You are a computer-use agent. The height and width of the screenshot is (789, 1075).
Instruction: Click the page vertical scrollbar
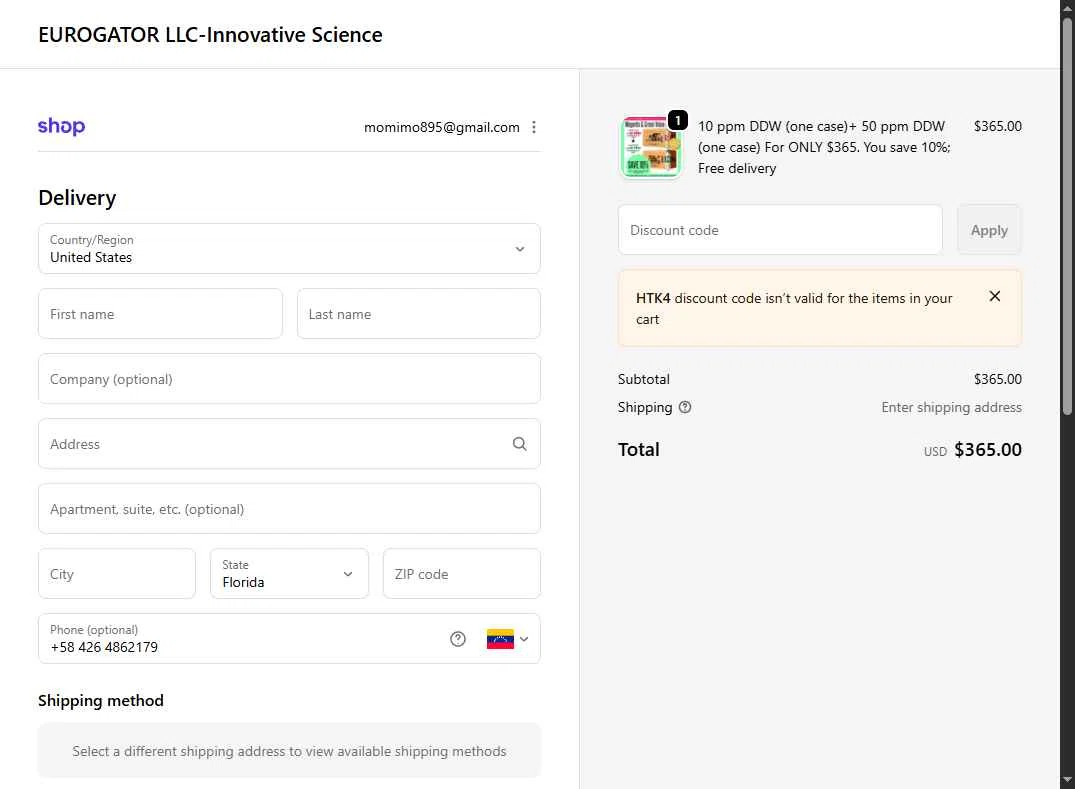click(x=1067, y=216)
